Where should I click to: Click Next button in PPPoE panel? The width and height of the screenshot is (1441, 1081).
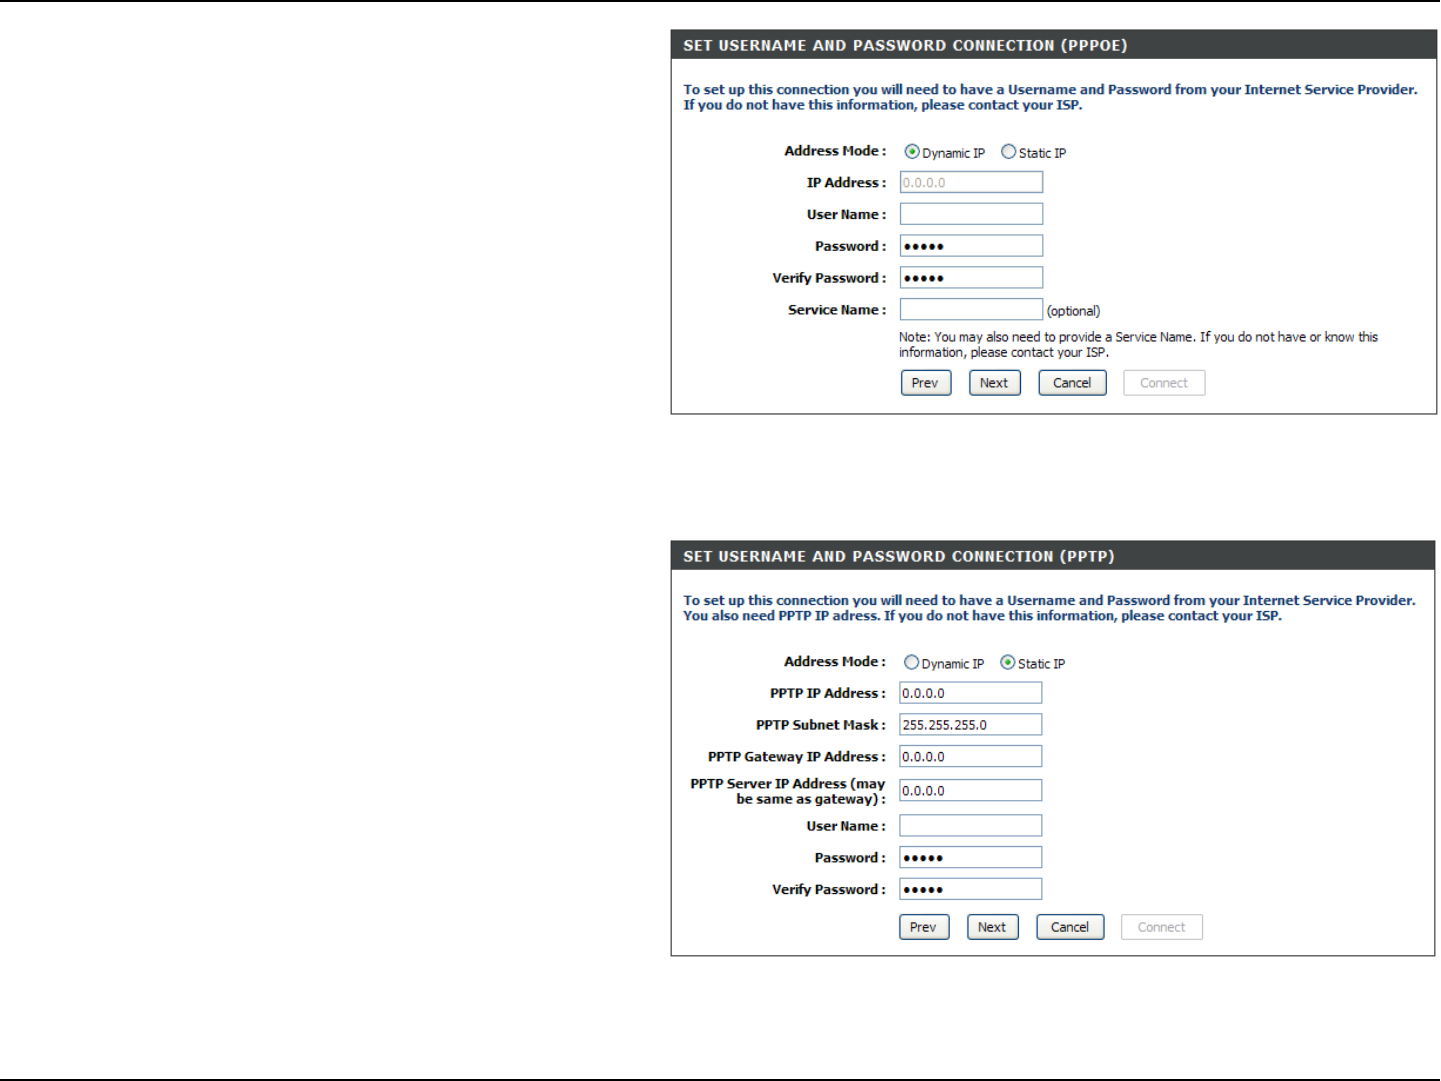point(995,383)
